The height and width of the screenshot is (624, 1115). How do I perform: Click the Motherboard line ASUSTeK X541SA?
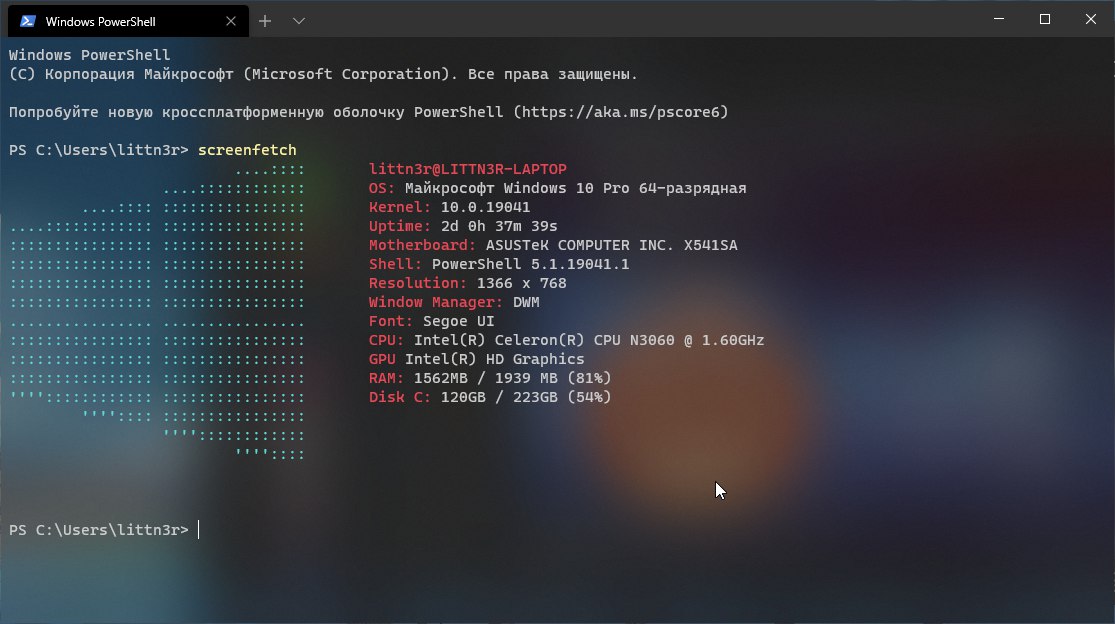coord(553,245)
